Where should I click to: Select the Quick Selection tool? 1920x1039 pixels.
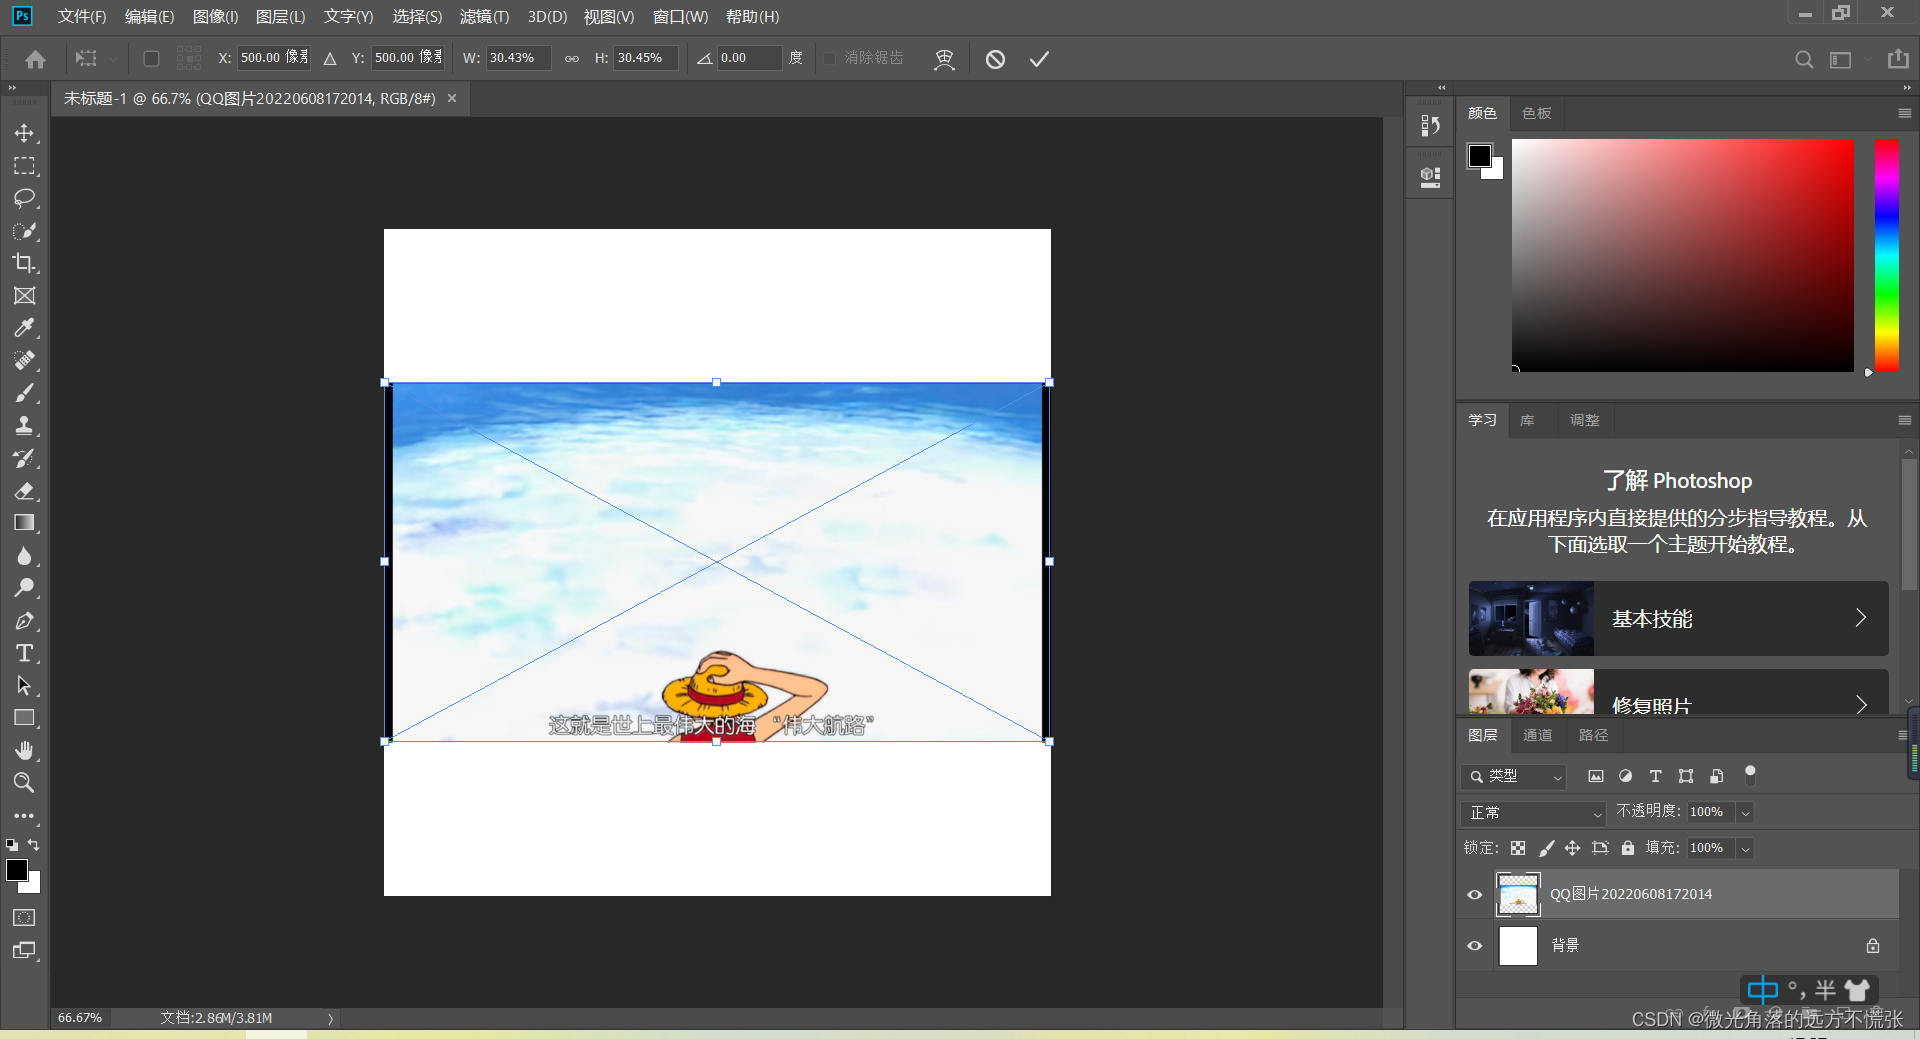coord(24,231)
